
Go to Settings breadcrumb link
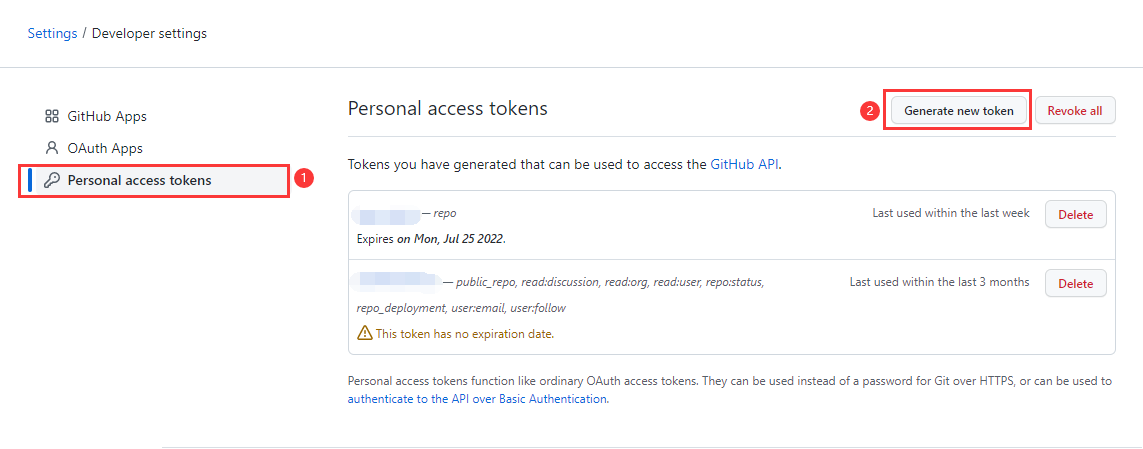[52, 34]
